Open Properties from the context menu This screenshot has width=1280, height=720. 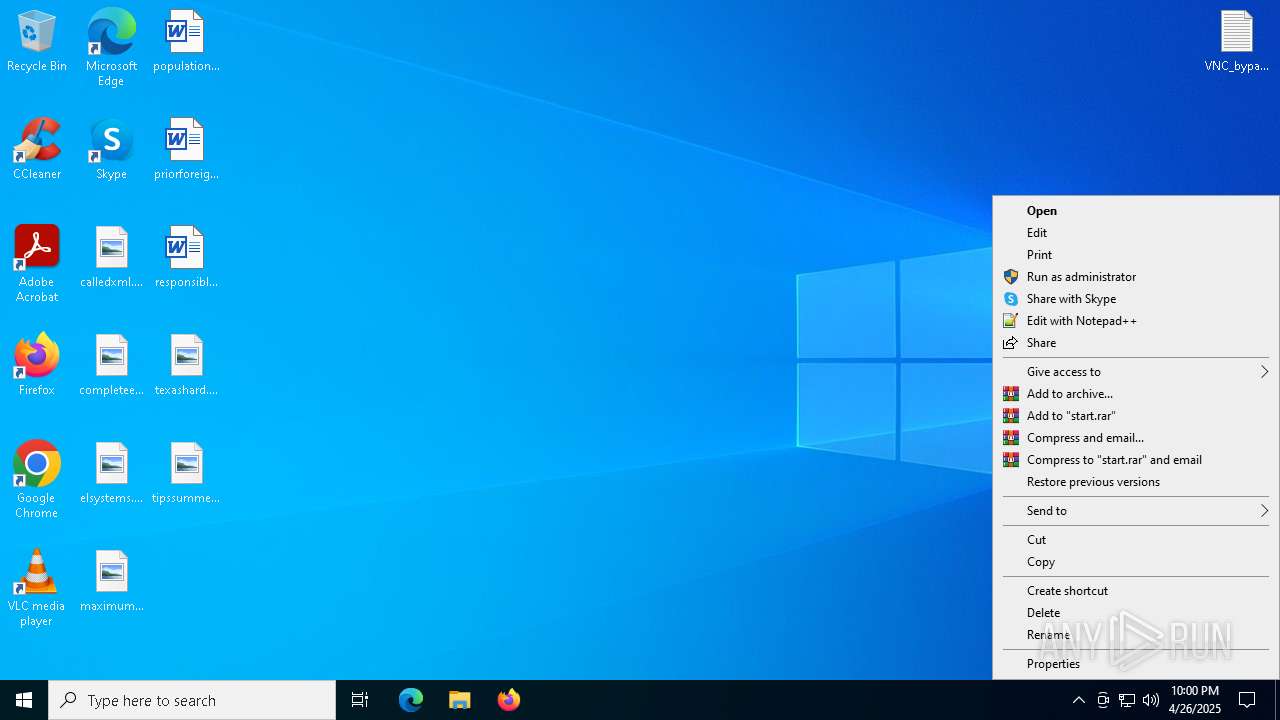1135,664
